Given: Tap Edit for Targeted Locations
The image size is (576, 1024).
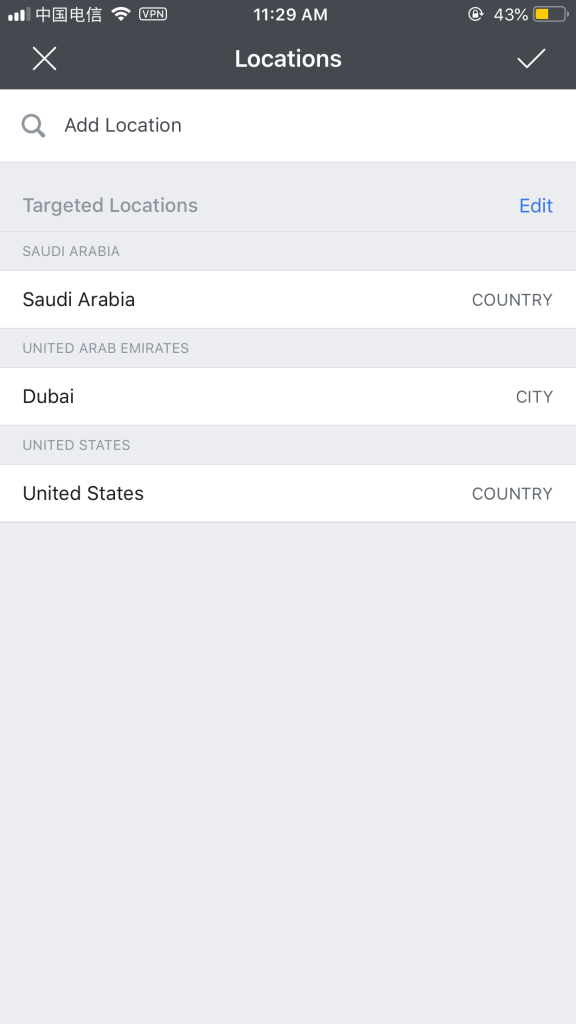Looking at the screenshot, I should pyautogui.click(x=536, y=206).
